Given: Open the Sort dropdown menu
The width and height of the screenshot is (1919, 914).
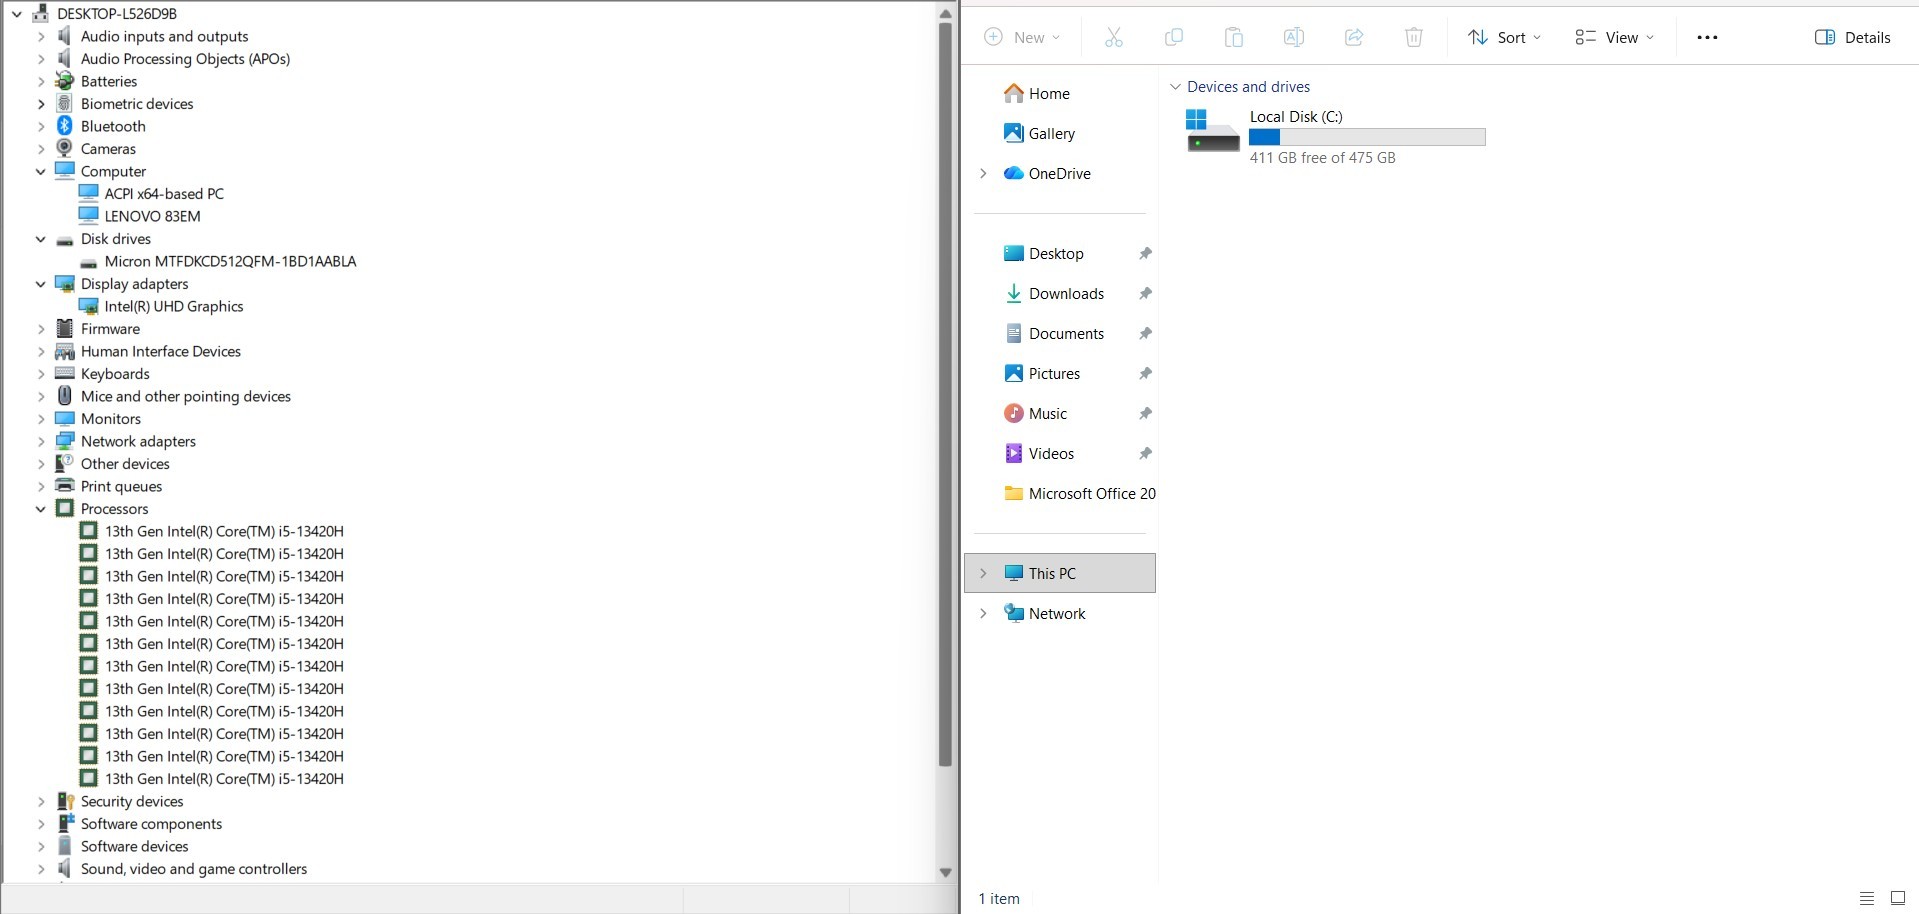Looking at the screenshot, I should 1504,38.
